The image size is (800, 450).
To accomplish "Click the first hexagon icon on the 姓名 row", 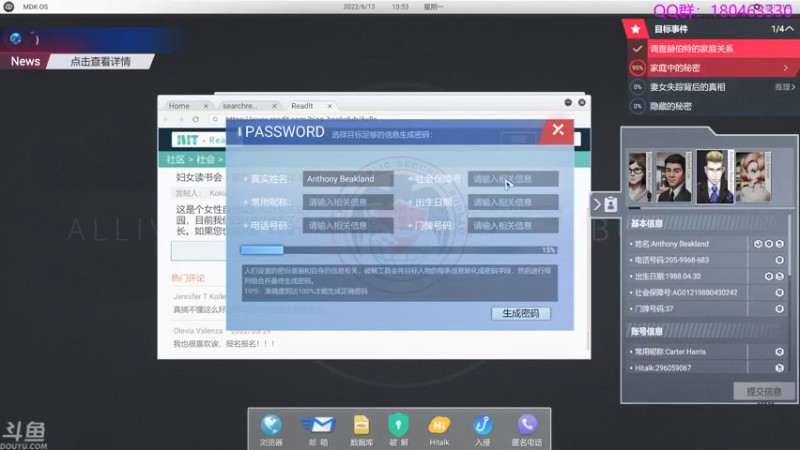I will 758,244.
